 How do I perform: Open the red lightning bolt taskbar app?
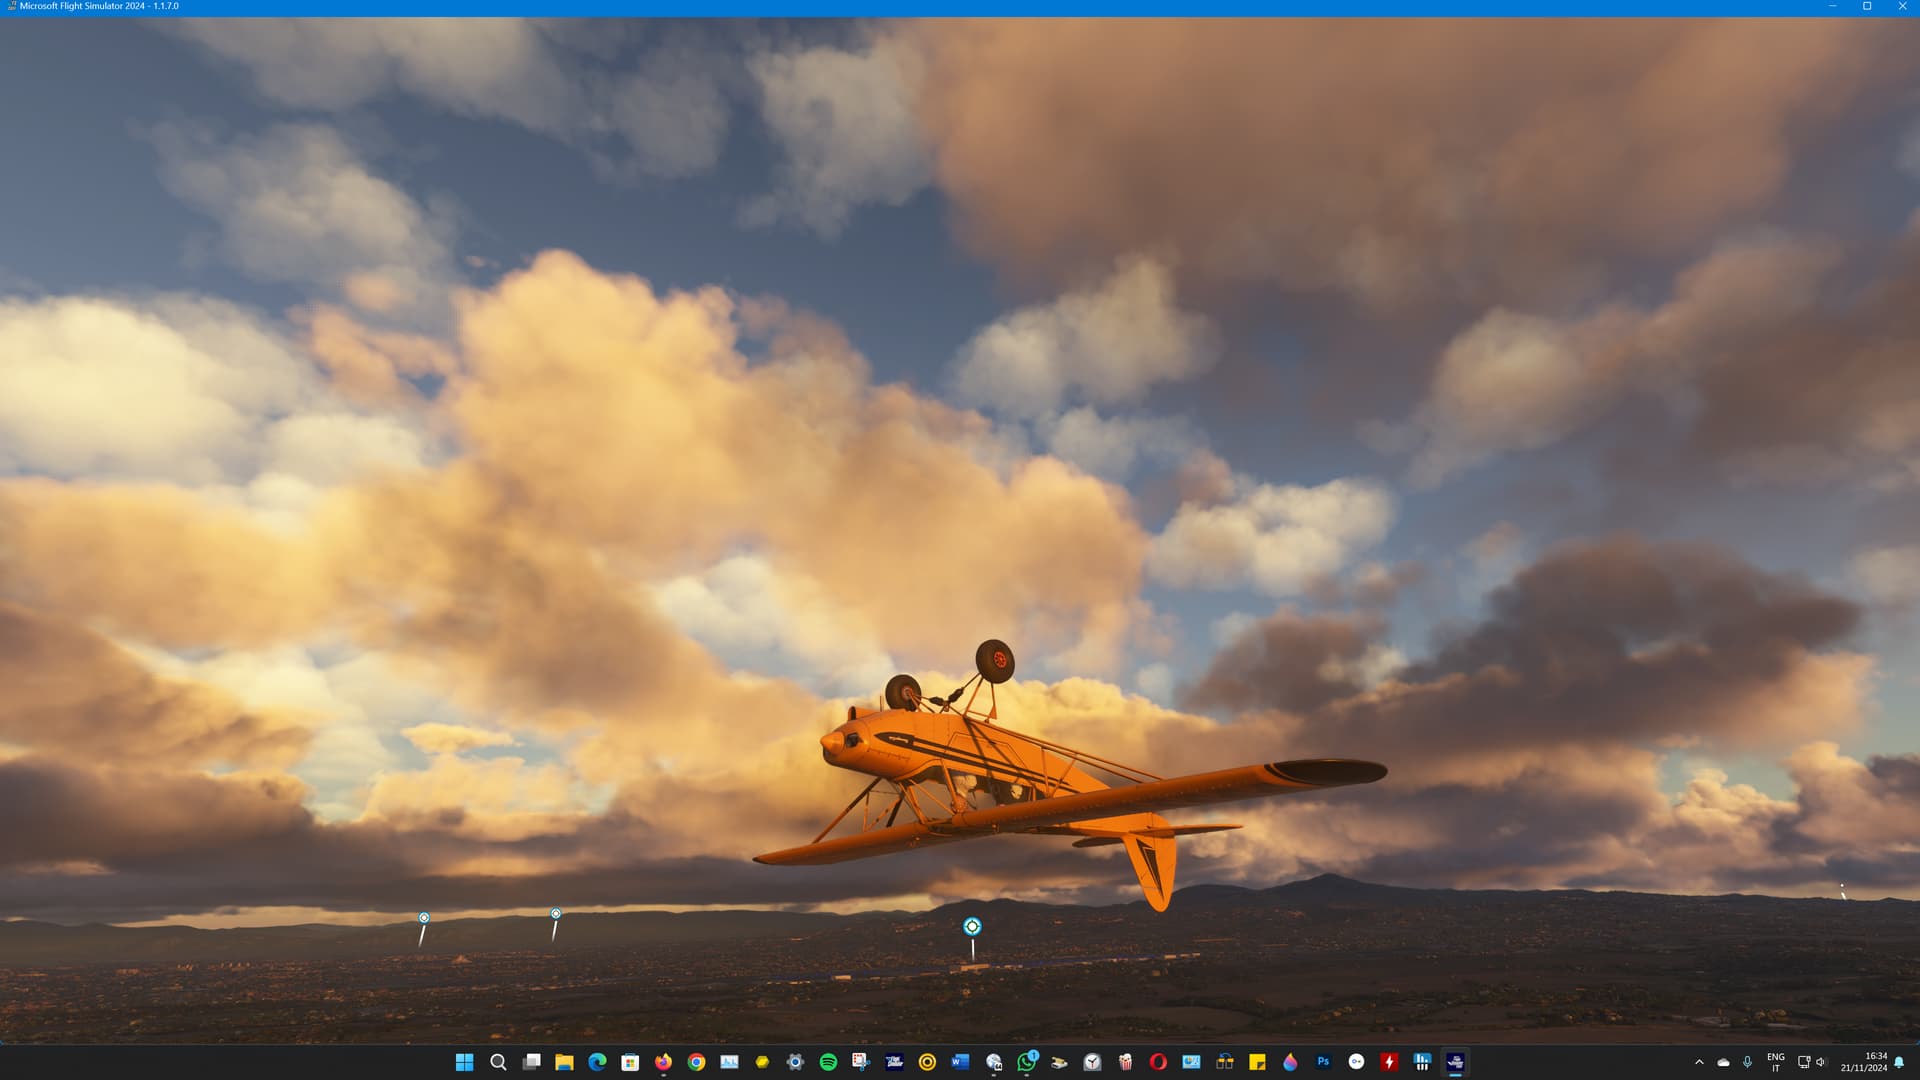[x=1389, y=1062]
